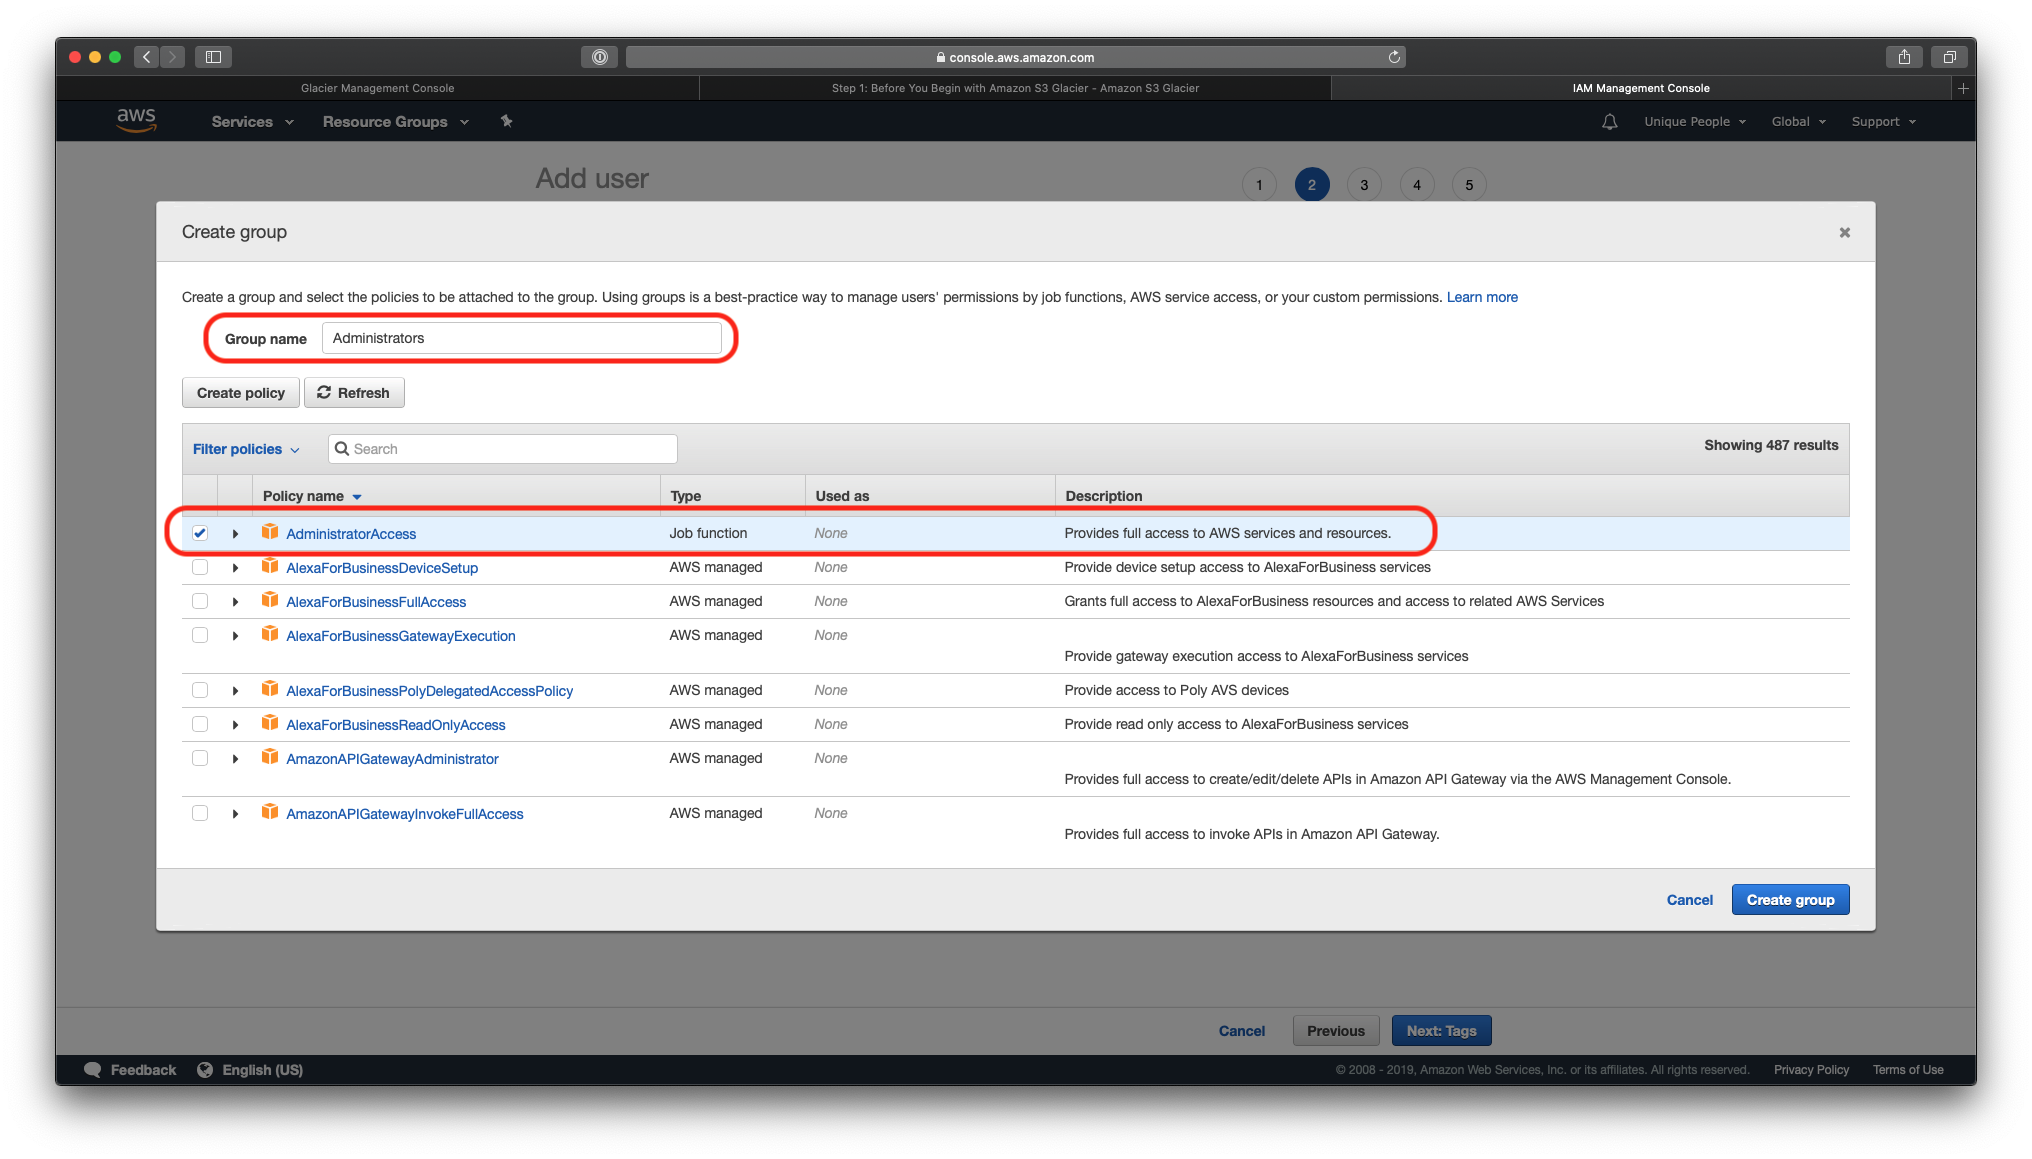Close the Create group dialog with X

[1844, 232]
